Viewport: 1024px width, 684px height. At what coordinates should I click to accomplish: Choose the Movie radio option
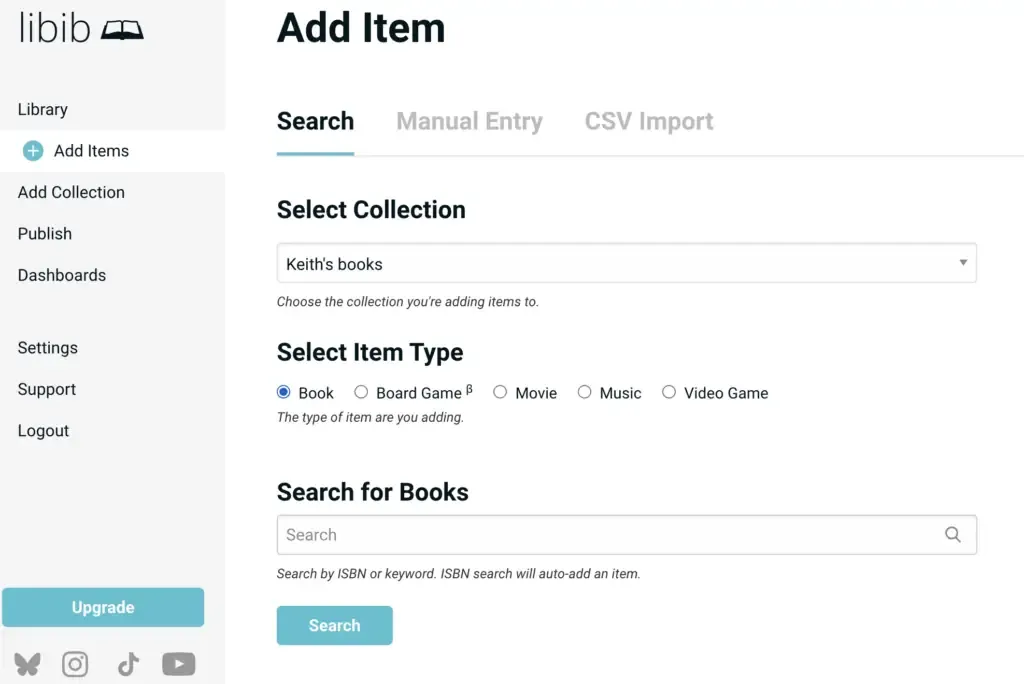[x=500, y=393]
